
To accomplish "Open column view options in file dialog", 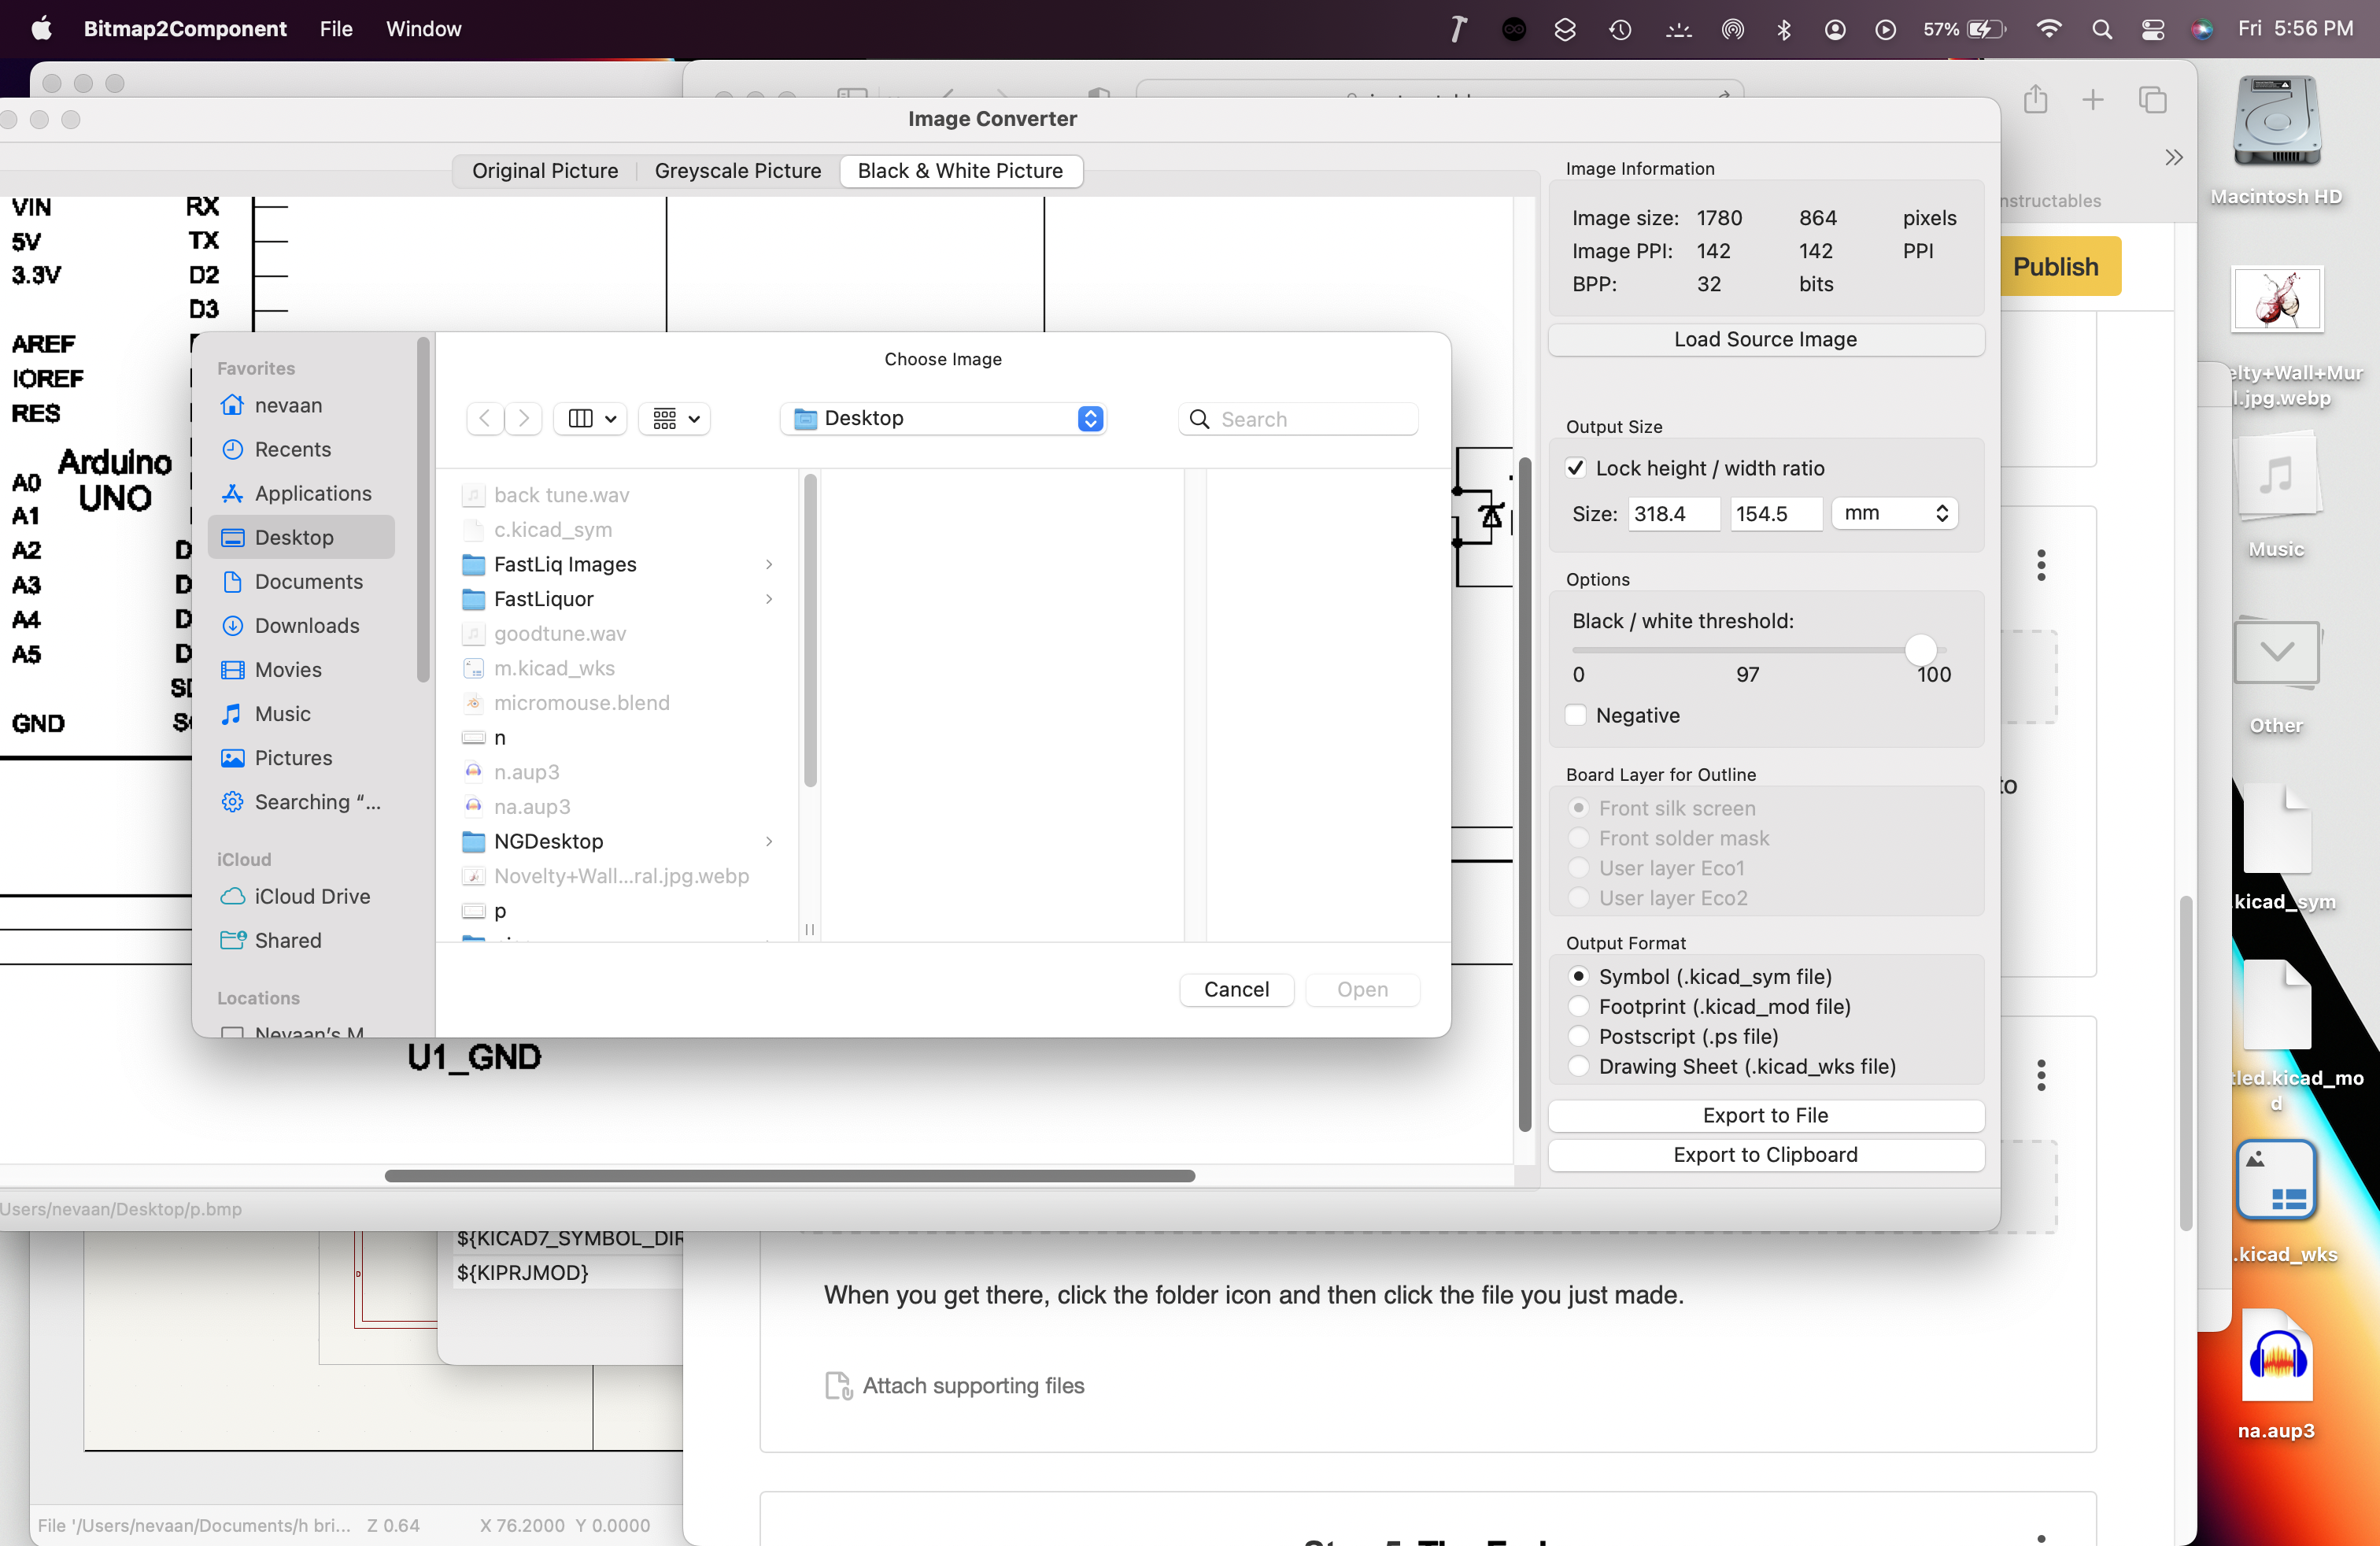I will click(590, 418).
